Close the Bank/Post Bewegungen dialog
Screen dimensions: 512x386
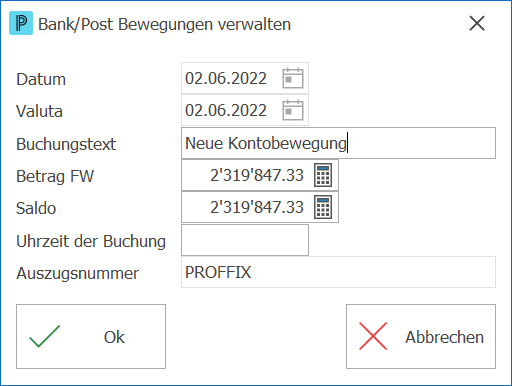click(x=477, y=24)
